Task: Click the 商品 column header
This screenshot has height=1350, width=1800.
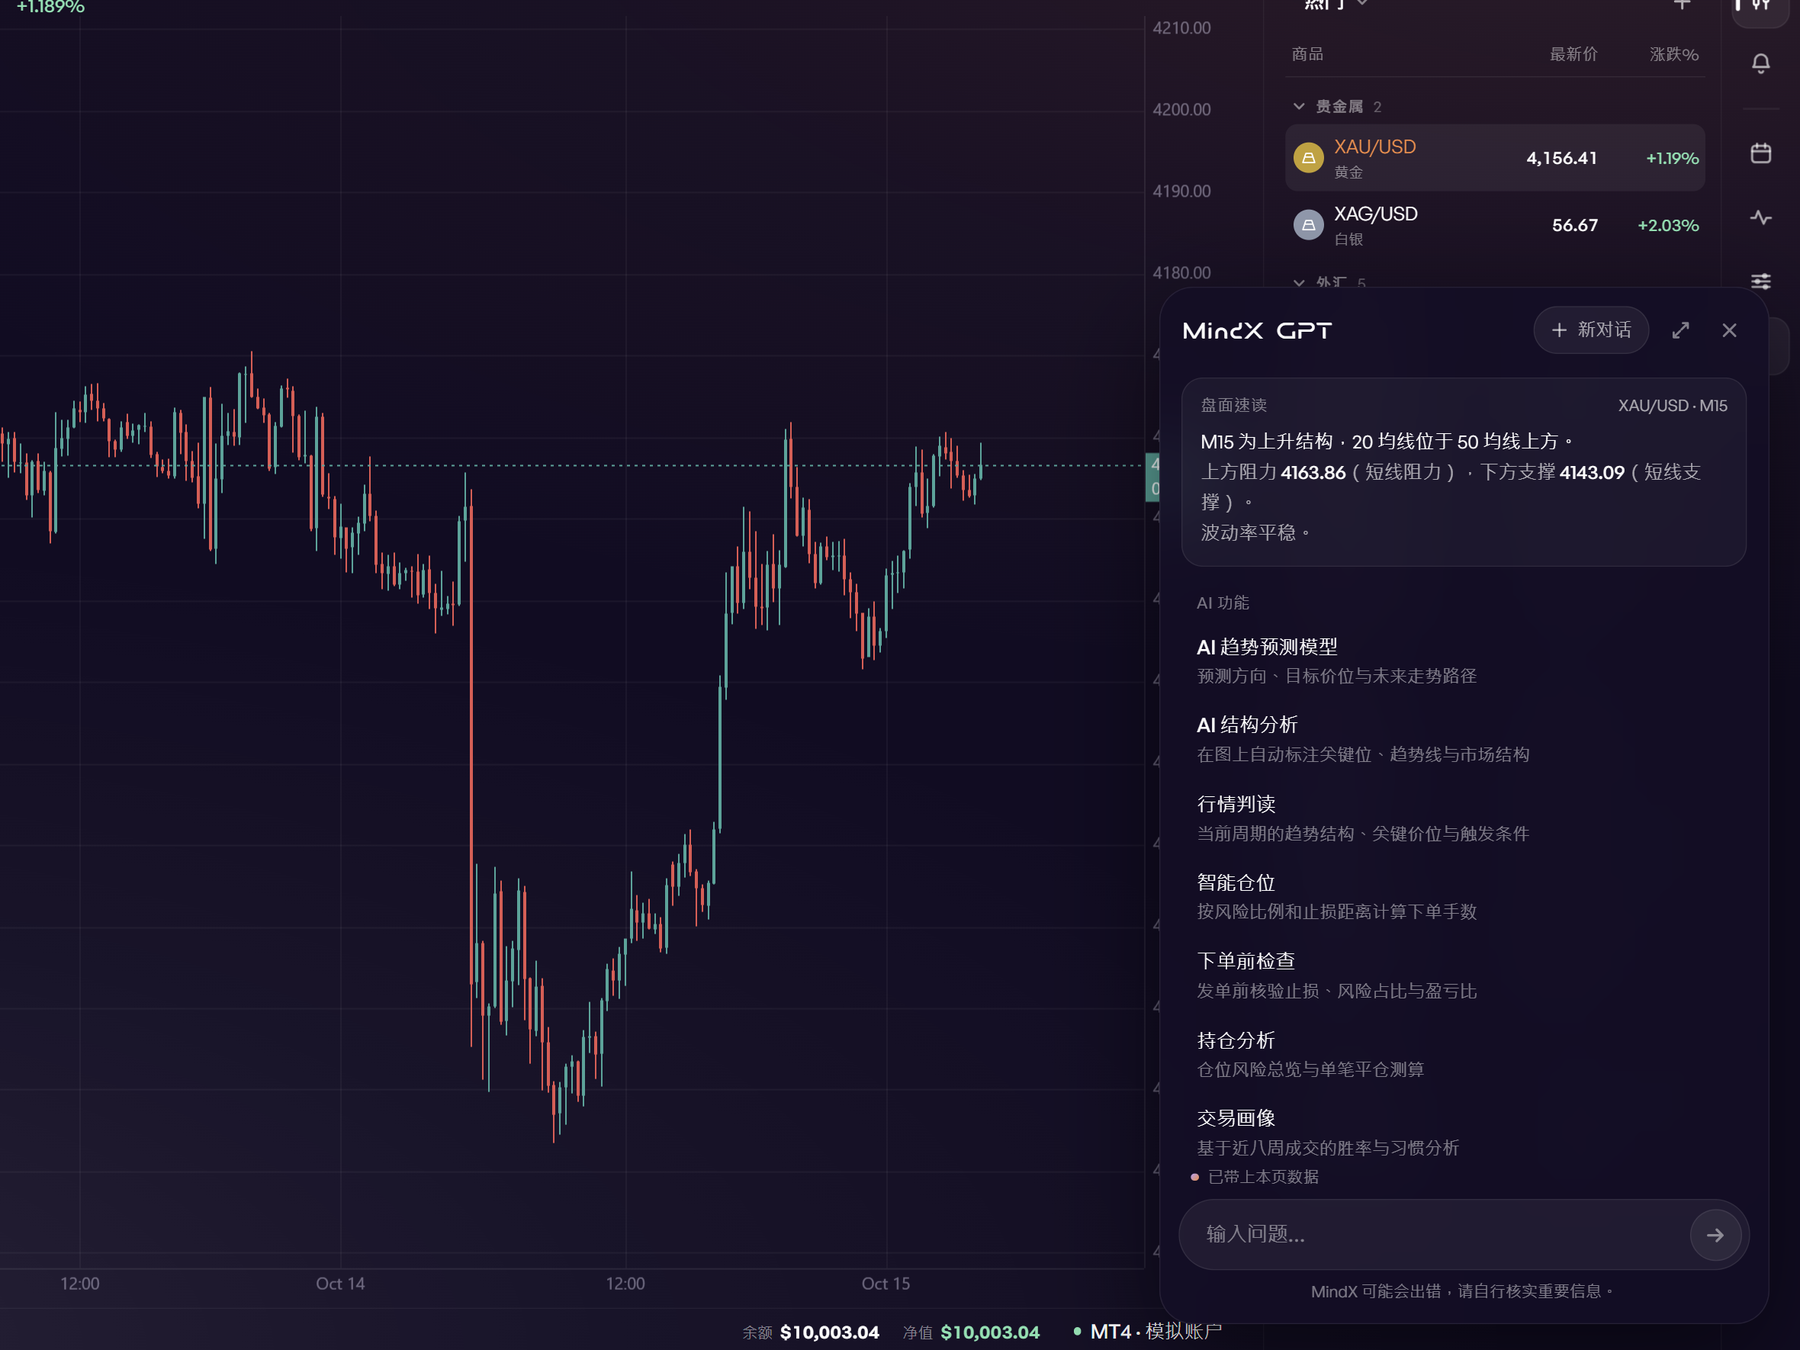Action: (x=1307, y=54)
